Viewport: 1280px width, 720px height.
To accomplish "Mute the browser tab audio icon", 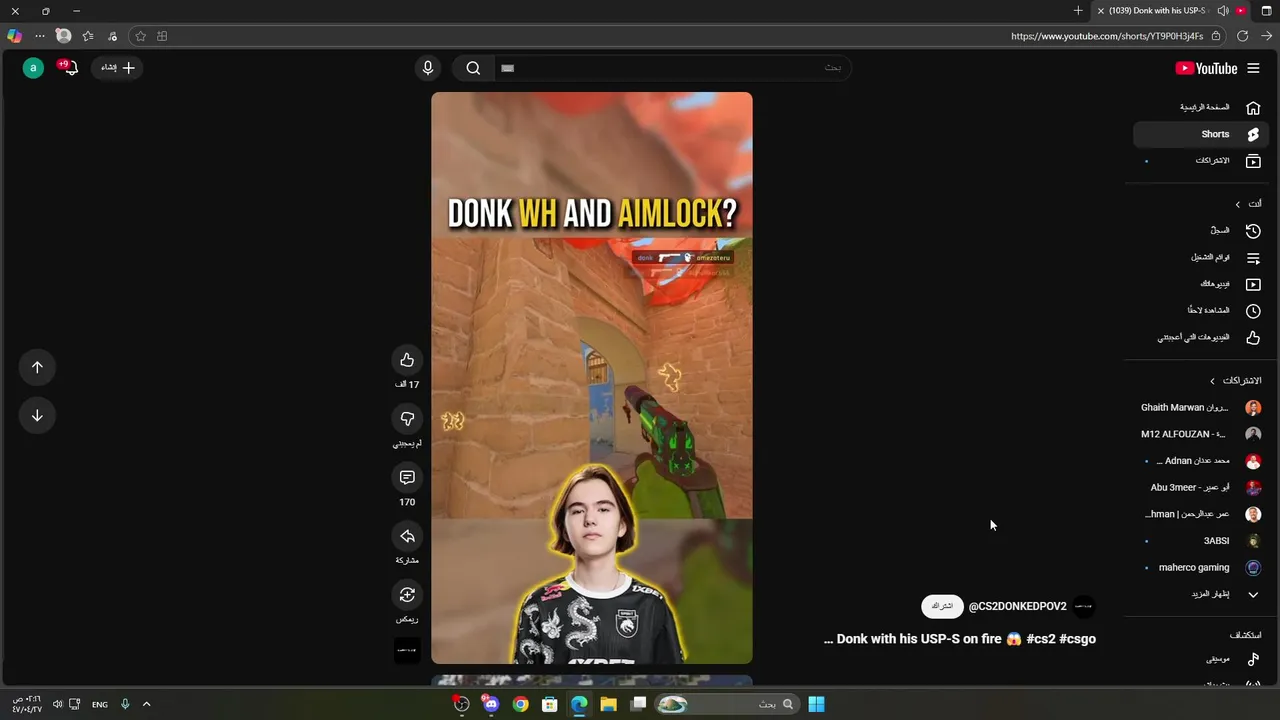I will click(x=1223, y=11).
